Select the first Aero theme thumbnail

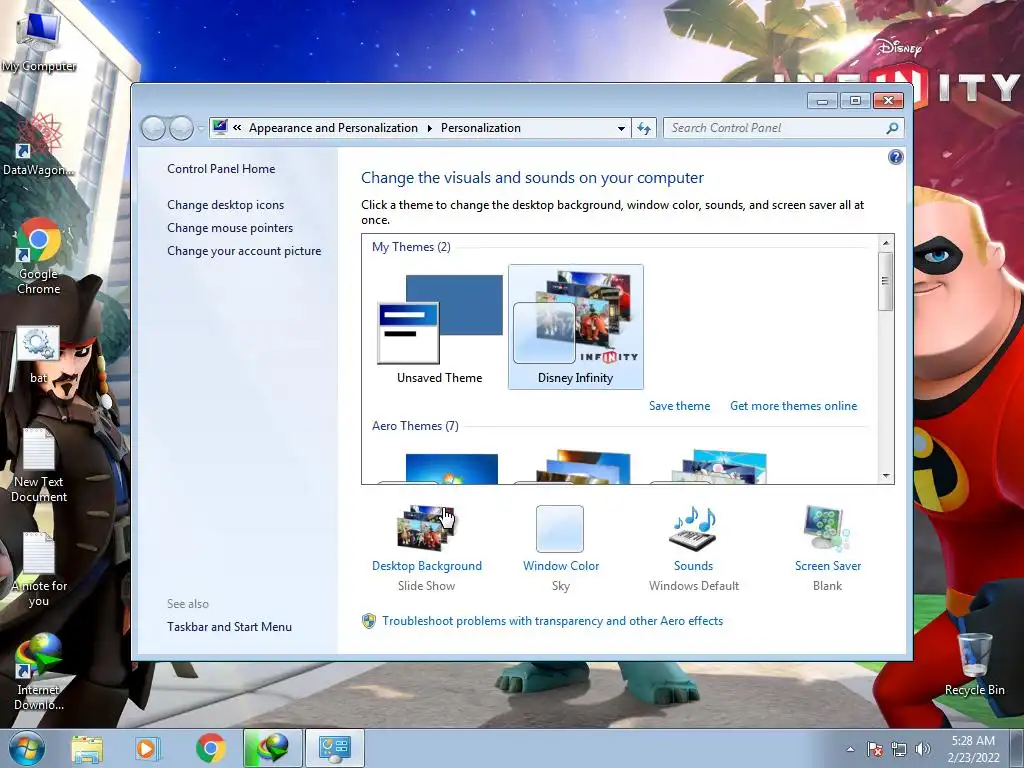pyautogui.click(x=440, y=468)
